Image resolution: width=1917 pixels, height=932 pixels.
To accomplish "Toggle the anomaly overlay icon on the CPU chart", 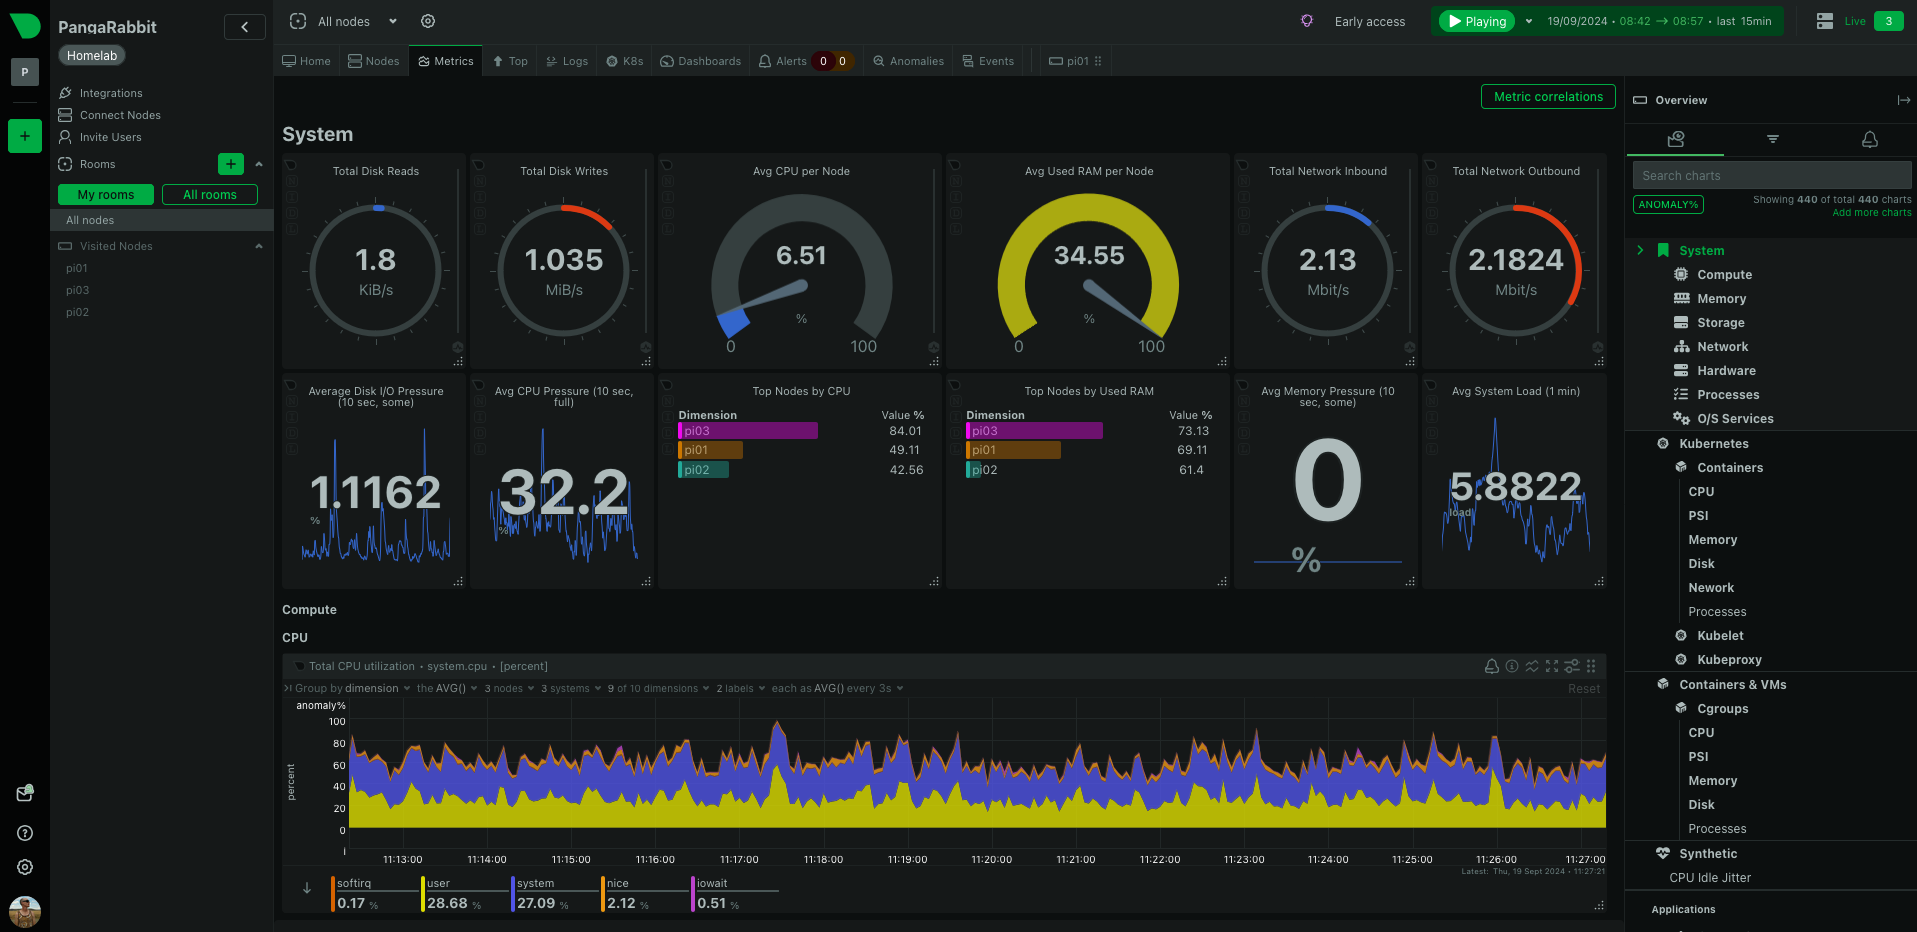I will pos(1532,666).
